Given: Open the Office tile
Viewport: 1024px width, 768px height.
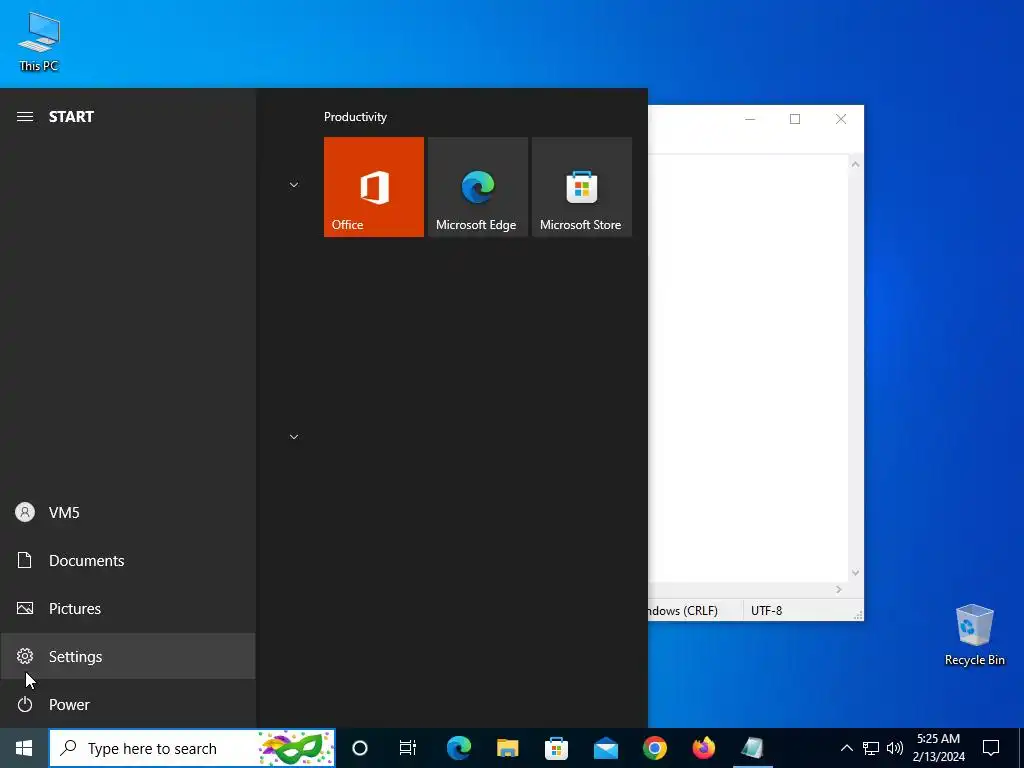Looking at the screenshot, I should (374, 187).
